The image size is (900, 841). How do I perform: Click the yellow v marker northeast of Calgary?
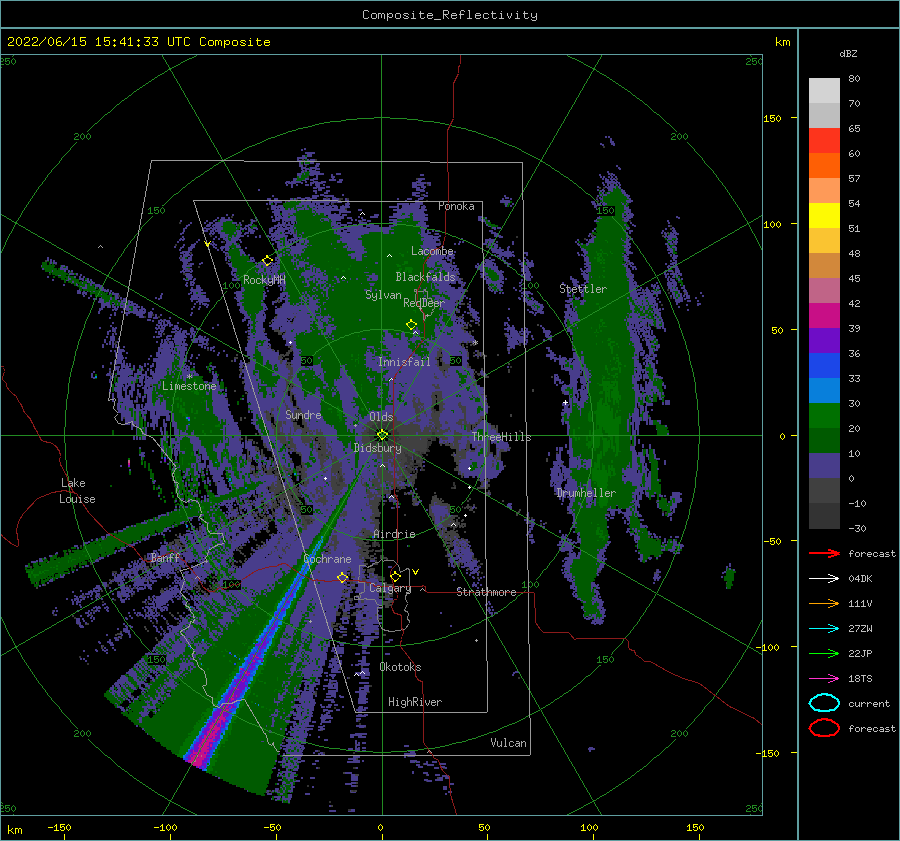pos(415,572)
